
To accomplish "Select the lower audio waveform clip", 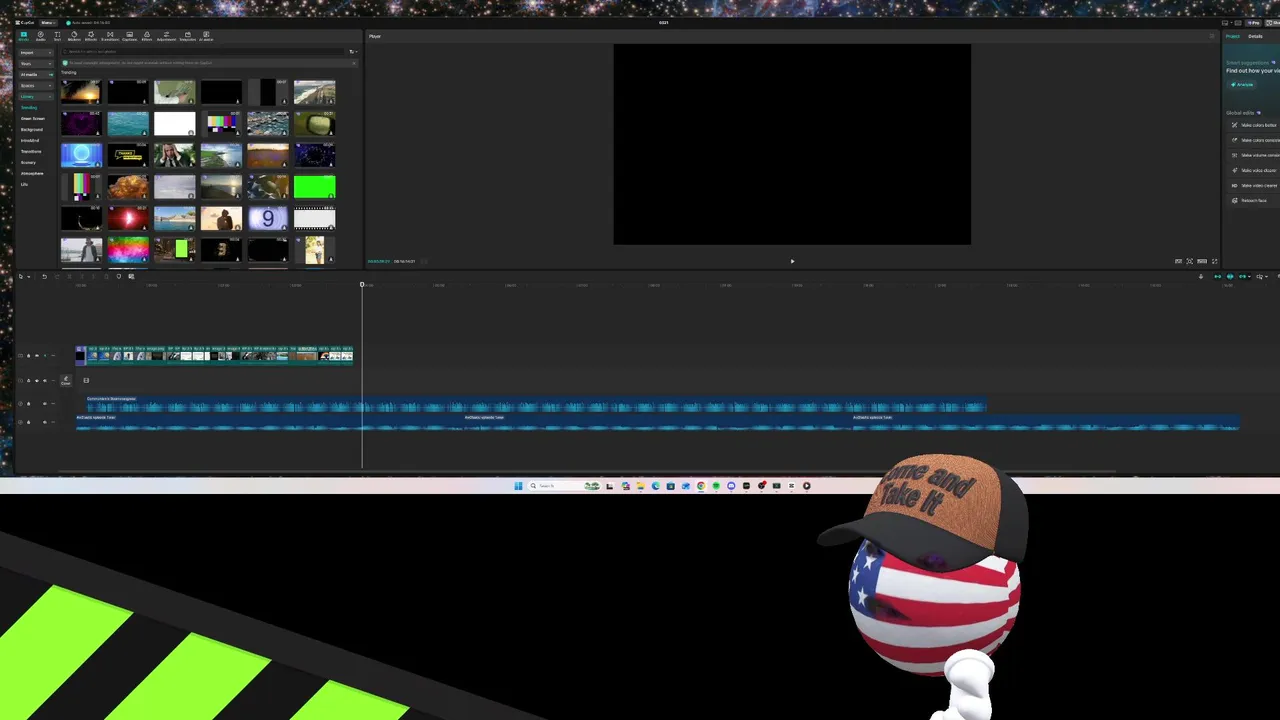I will point(658,423).
